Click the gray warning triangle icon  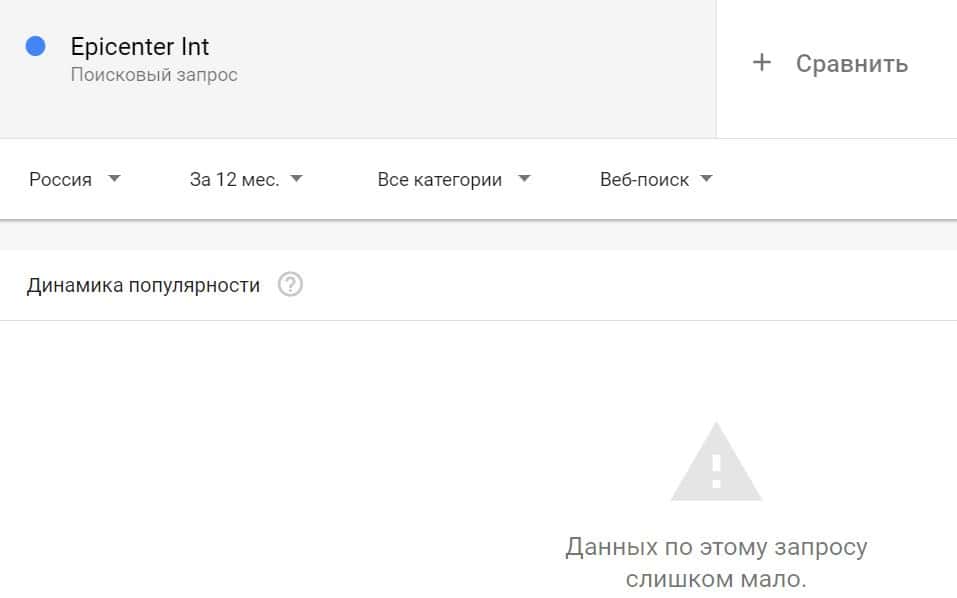click(x=716, y=462)
